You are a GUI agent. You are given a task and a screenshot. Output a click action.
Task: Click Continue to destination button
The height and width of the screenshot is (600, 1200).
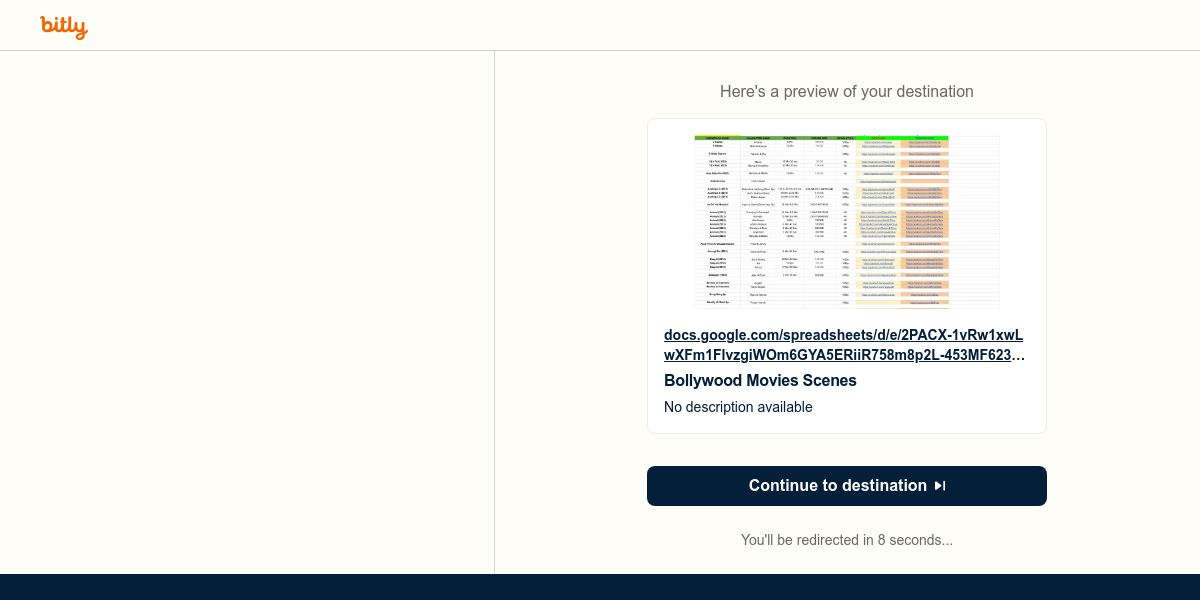click(x=847, y=486)
